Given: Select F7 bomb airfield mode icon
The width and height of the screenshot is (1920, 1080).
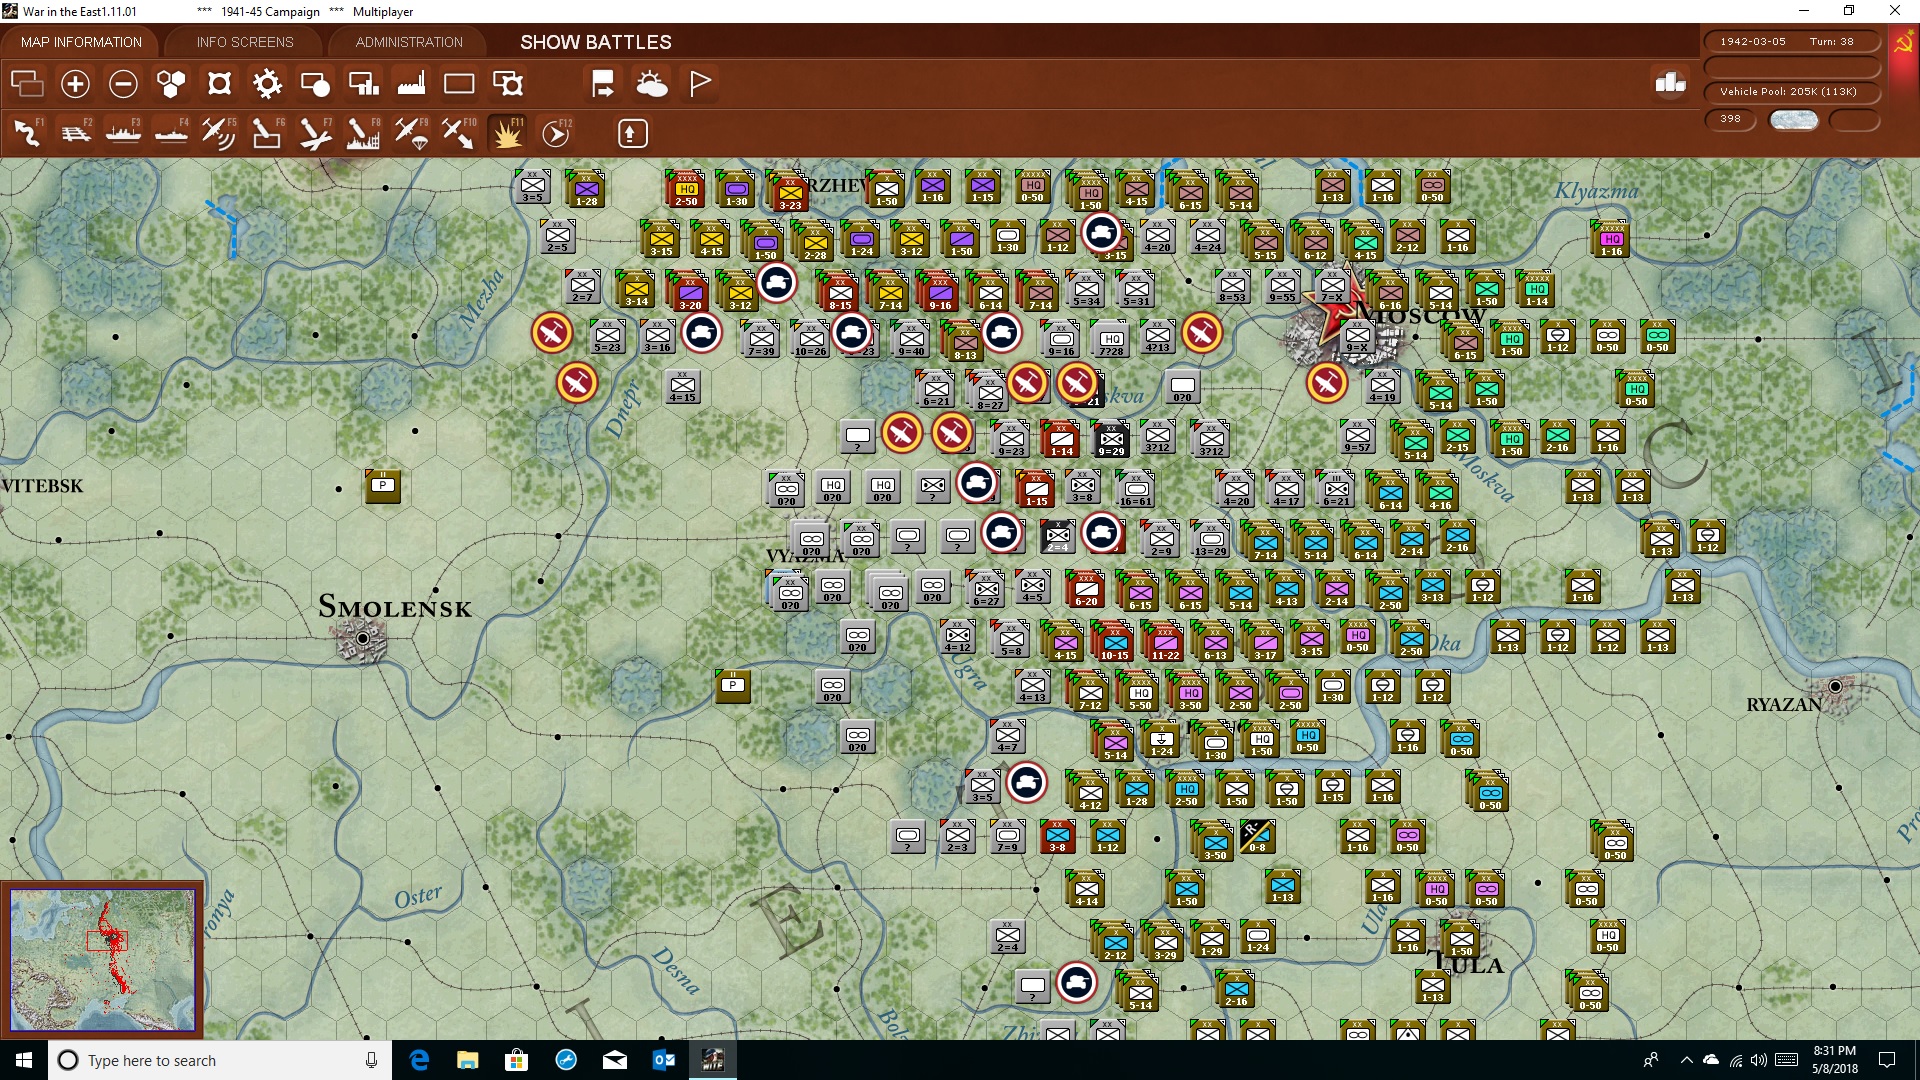Looking at the screenshot, I should [x=315, y=133].
